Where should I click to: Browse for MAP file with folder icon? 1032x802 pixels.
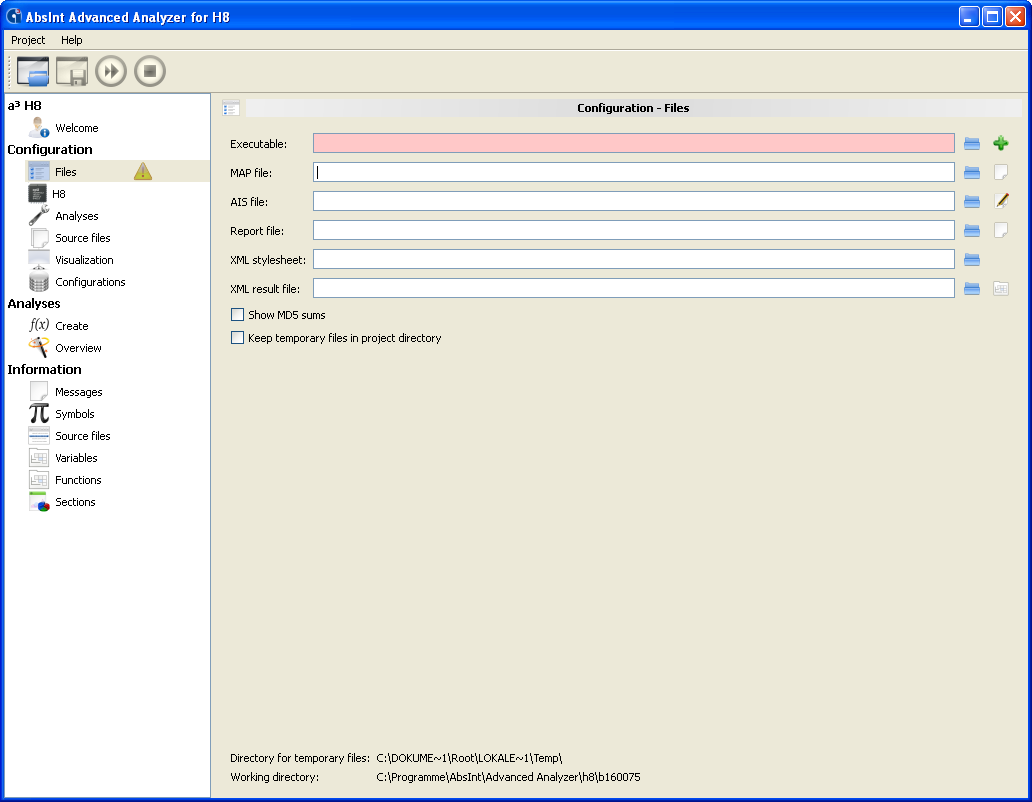pyautogui.click(x=972, y=172)
